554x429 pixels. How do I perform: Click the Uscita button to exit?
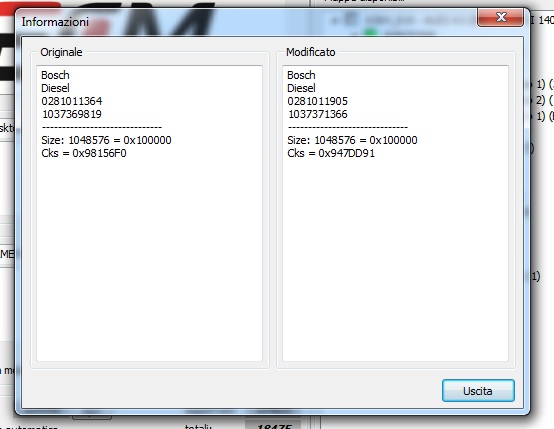[x=478, y=391]
